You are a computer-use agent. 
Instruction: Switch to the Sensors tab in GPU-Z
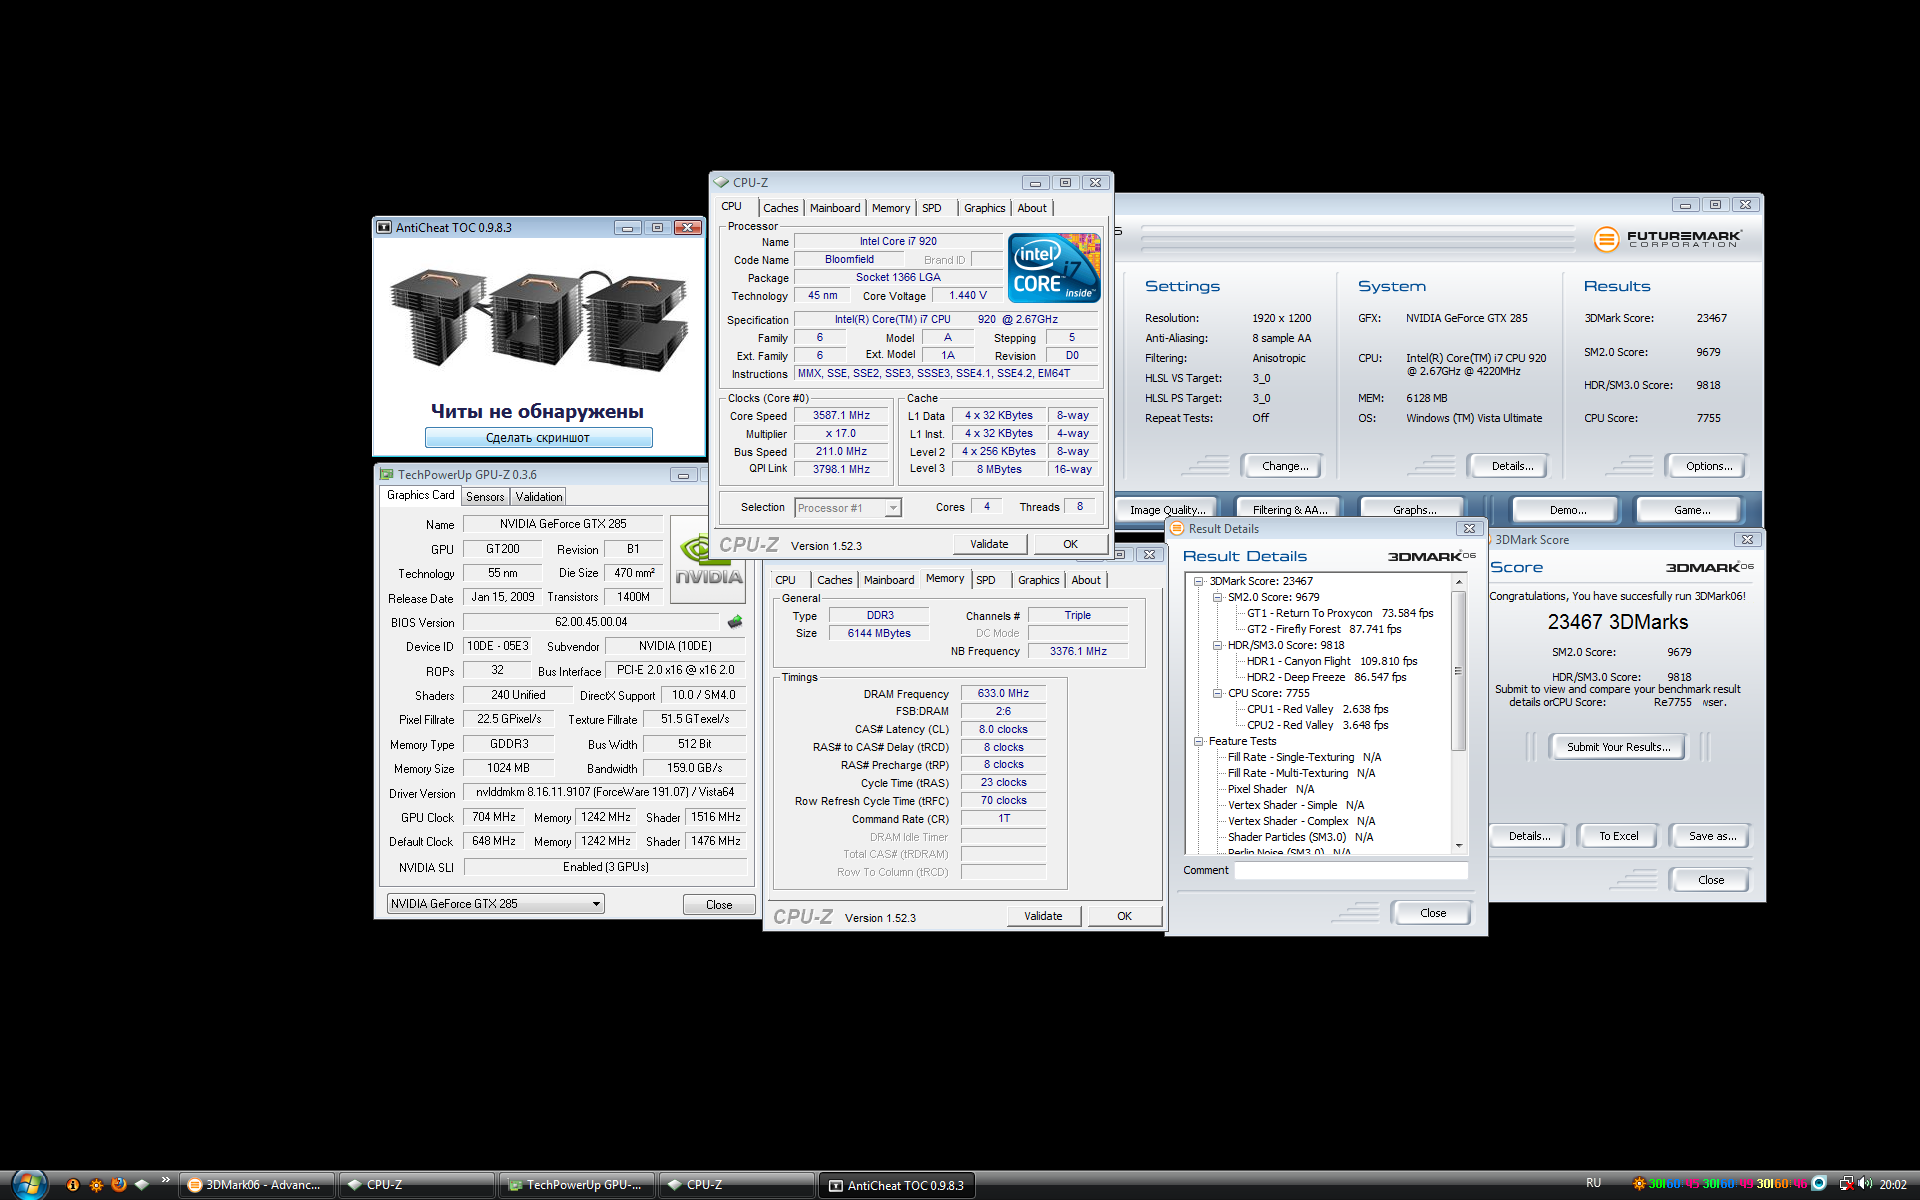485,497
